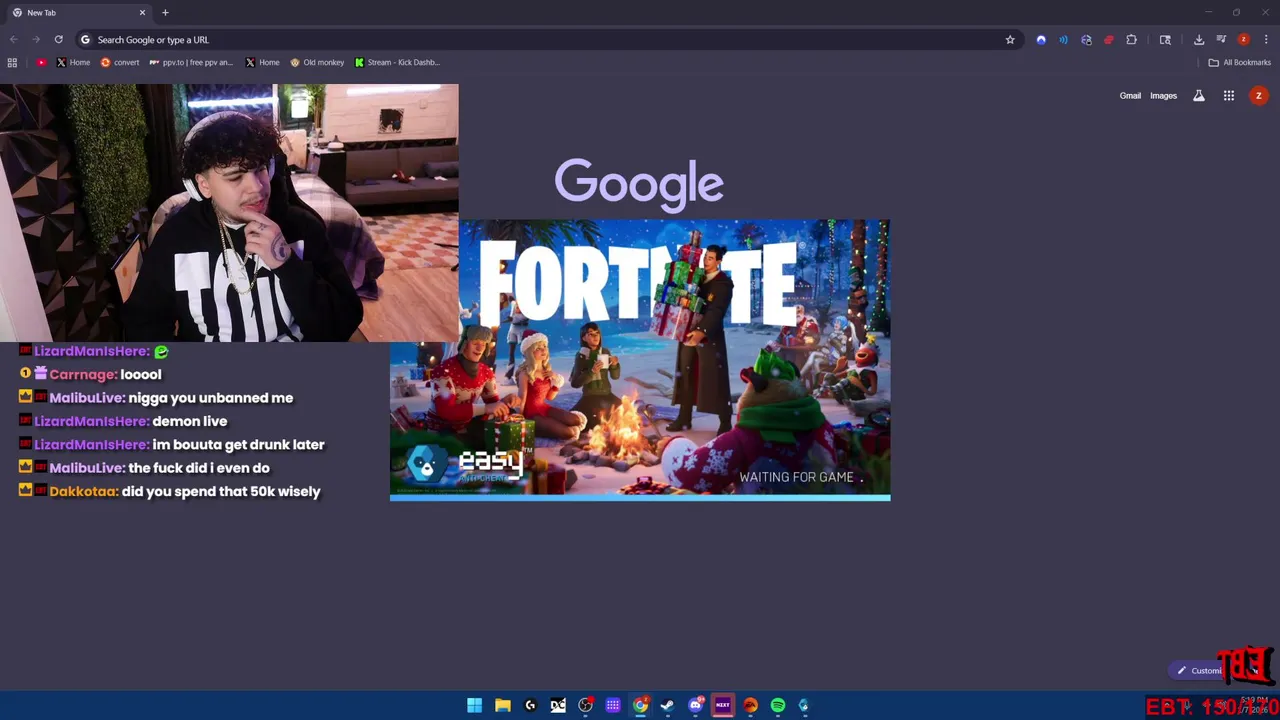Viewport: 1280px width, 720px height.
Task: Select the New Tab browser tab
Action: click(78, 13)
